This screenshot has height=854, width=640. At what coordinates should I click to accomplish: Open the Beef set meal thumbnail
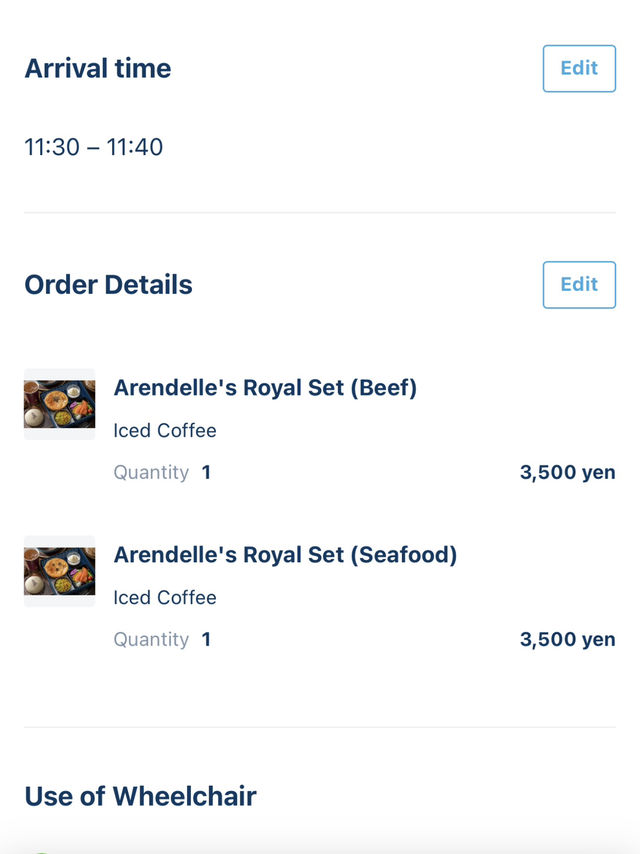[59, 404]
